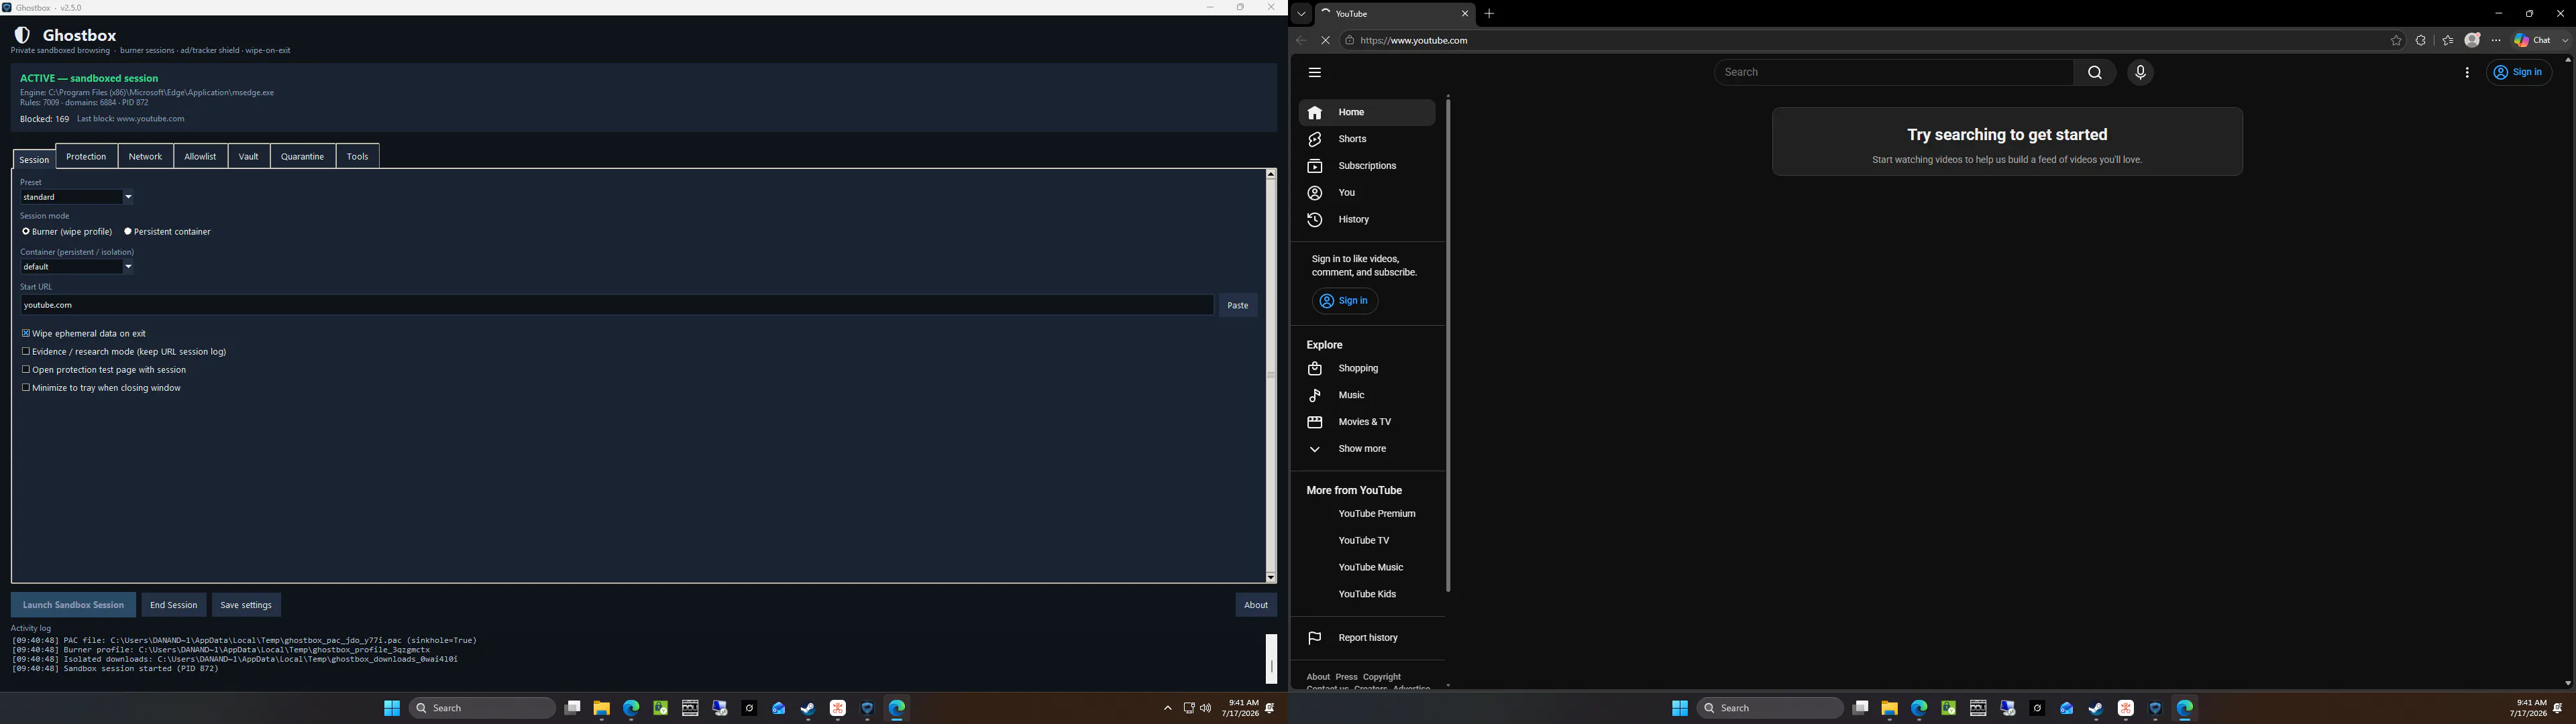
Task: Open Music under Explore
Action: coord(1367,396)
